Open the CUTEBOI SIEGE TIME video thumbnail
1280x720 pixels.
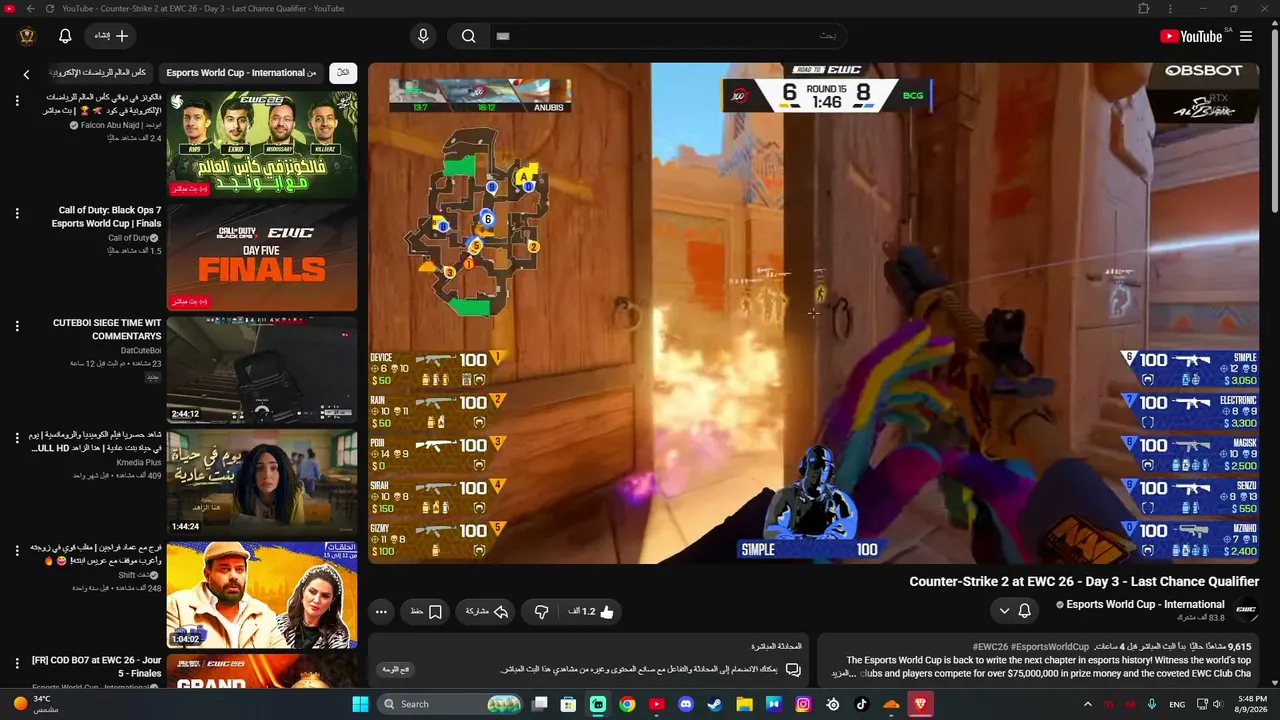(x=262, y=370)
